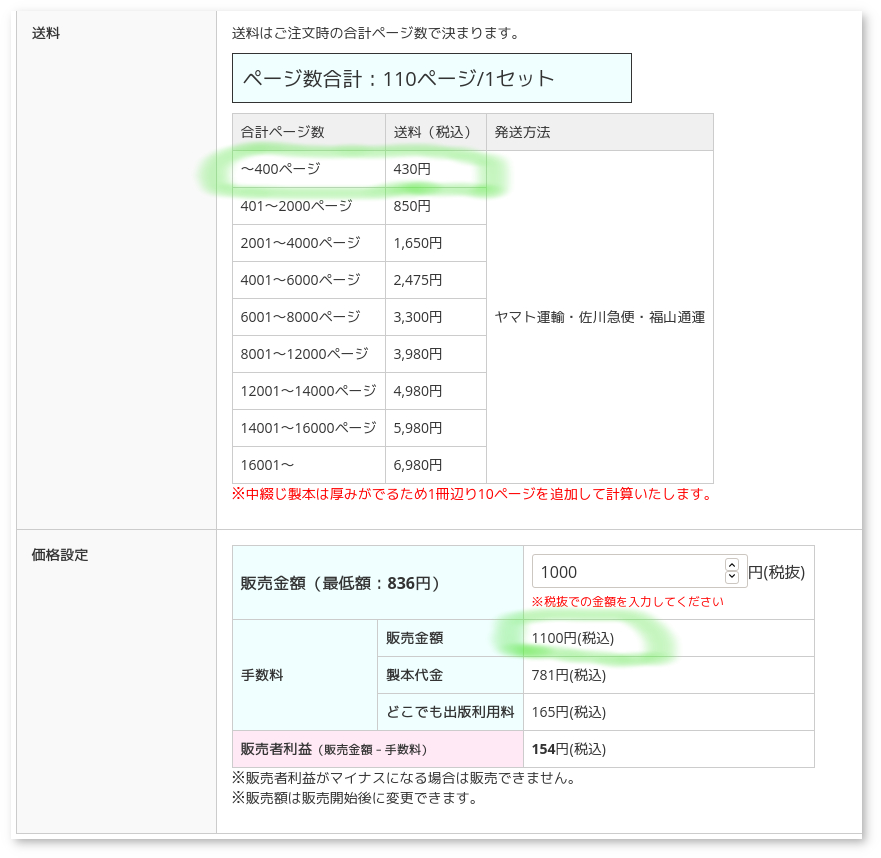Click the ヤマト運輸・佐川急便・福山通運 cell
The height and width of the screenshot is (858, 881).
[599, 317]
